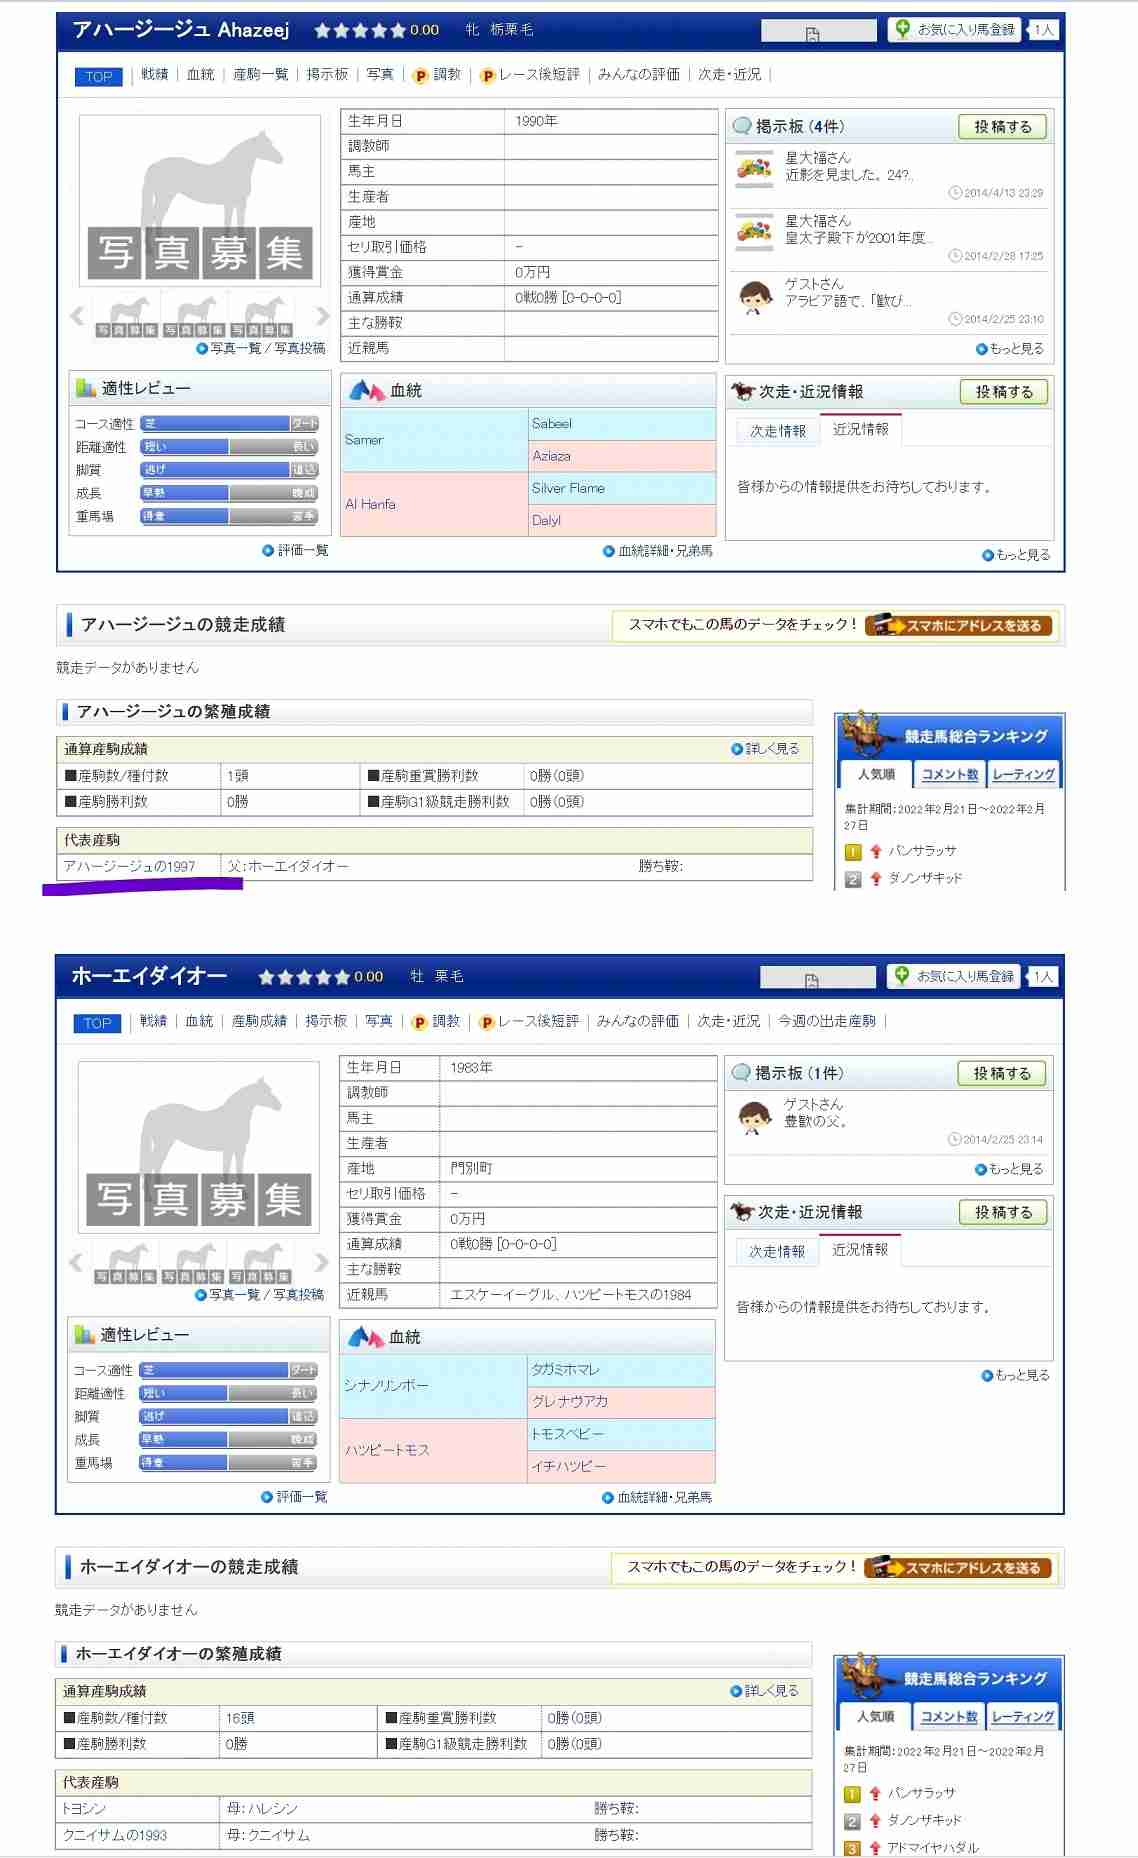Viewport: 1138px width, 1858px height.
Task: Open 血統 tab in Ahazeej navigation
Action: click(200, 75)
